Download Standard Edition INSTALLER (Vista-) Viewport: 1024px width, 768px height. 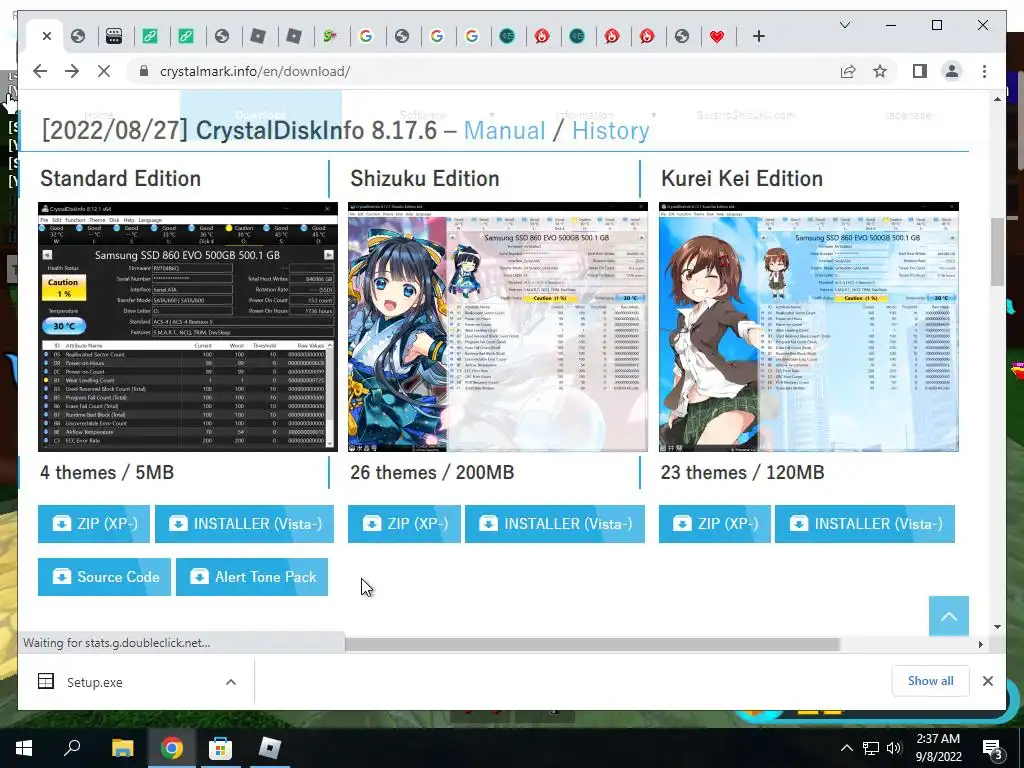[x=244, y=524]
